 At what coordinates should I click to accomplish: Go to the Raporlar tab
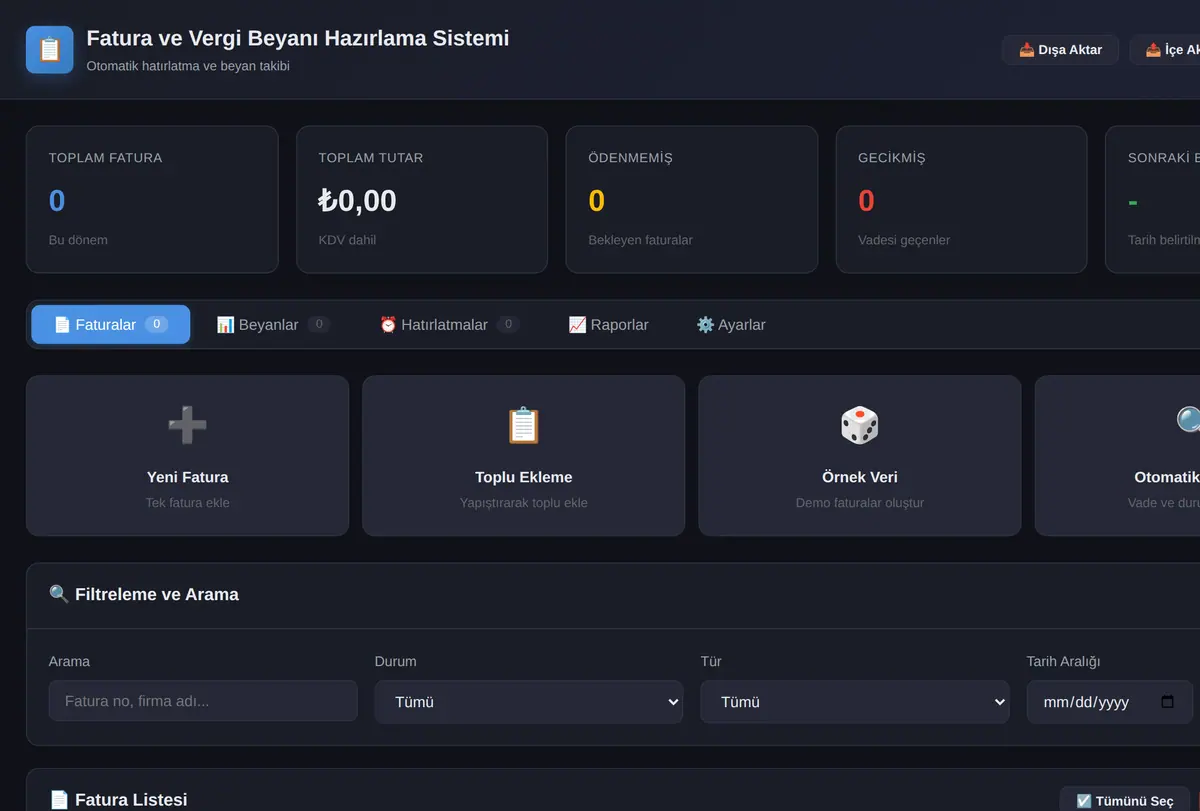(608, 324)
